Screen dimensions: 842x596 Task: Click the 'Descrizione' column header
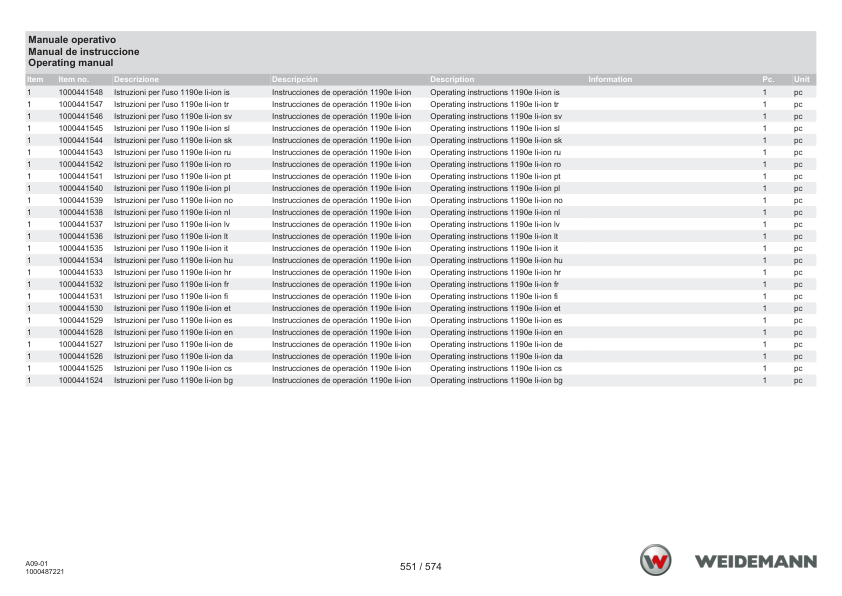click(136, 79)
